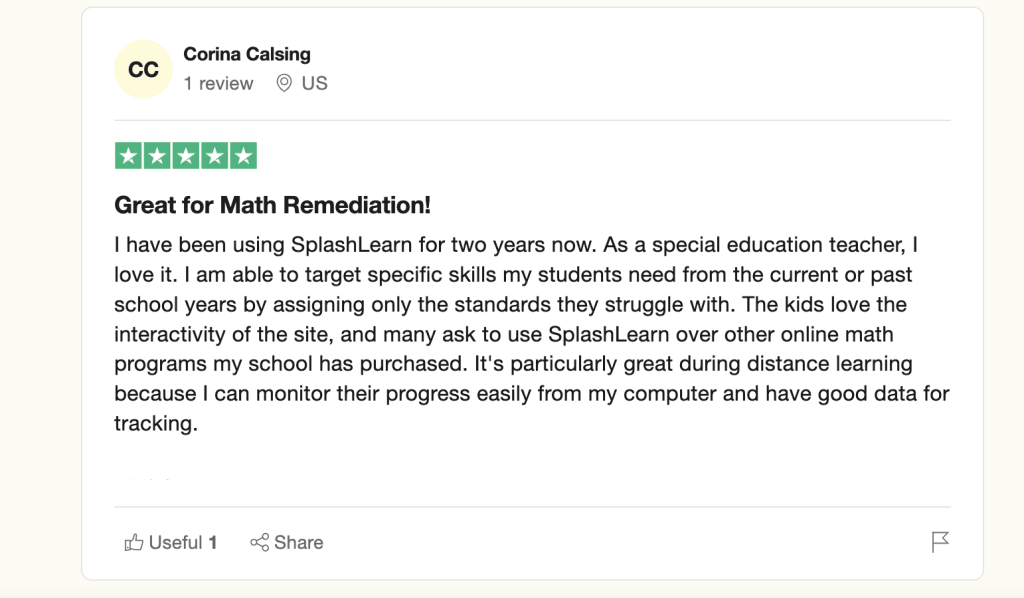Open the CC profile avatar
Viewport: 1024px width, 598px height.
(x=144, y=70)
